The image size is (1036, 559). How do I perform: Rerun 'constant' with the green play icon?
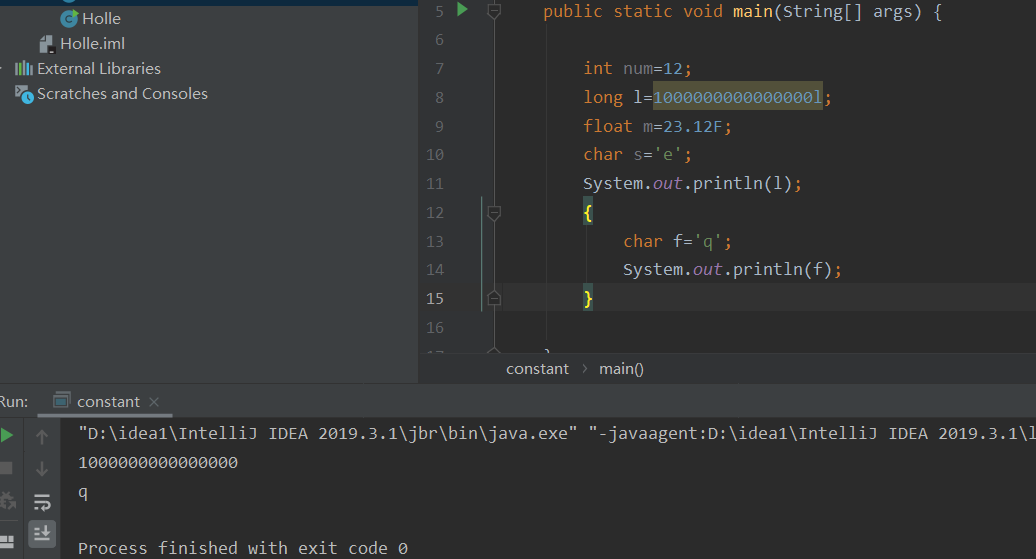[x=7, y=435]
